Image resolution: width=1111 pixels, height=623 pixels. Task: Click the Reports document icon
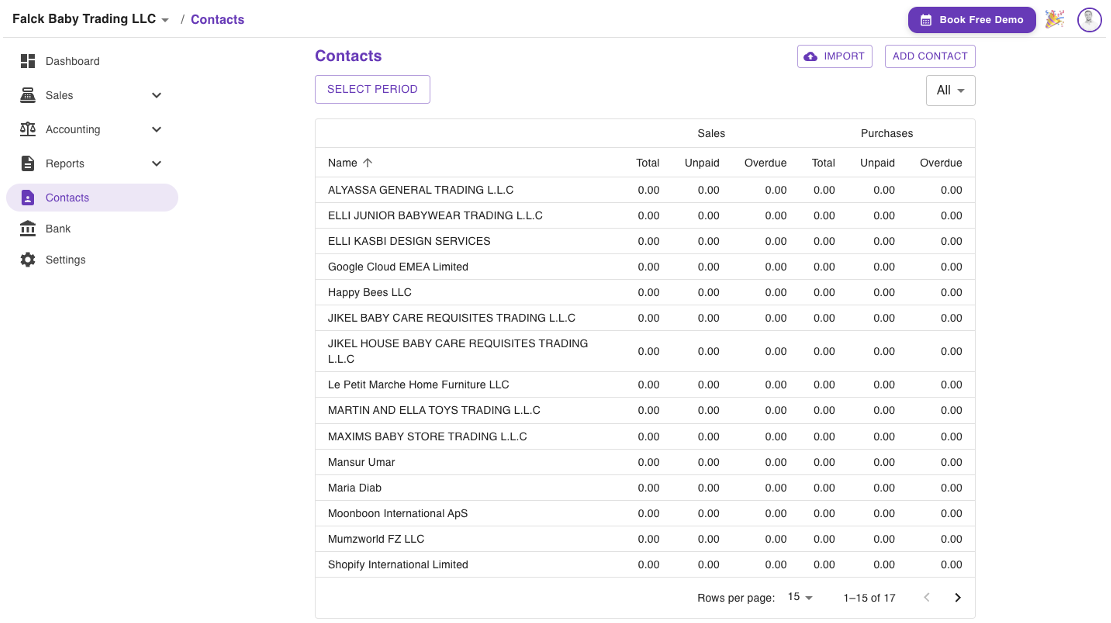[x=28, y=164]
